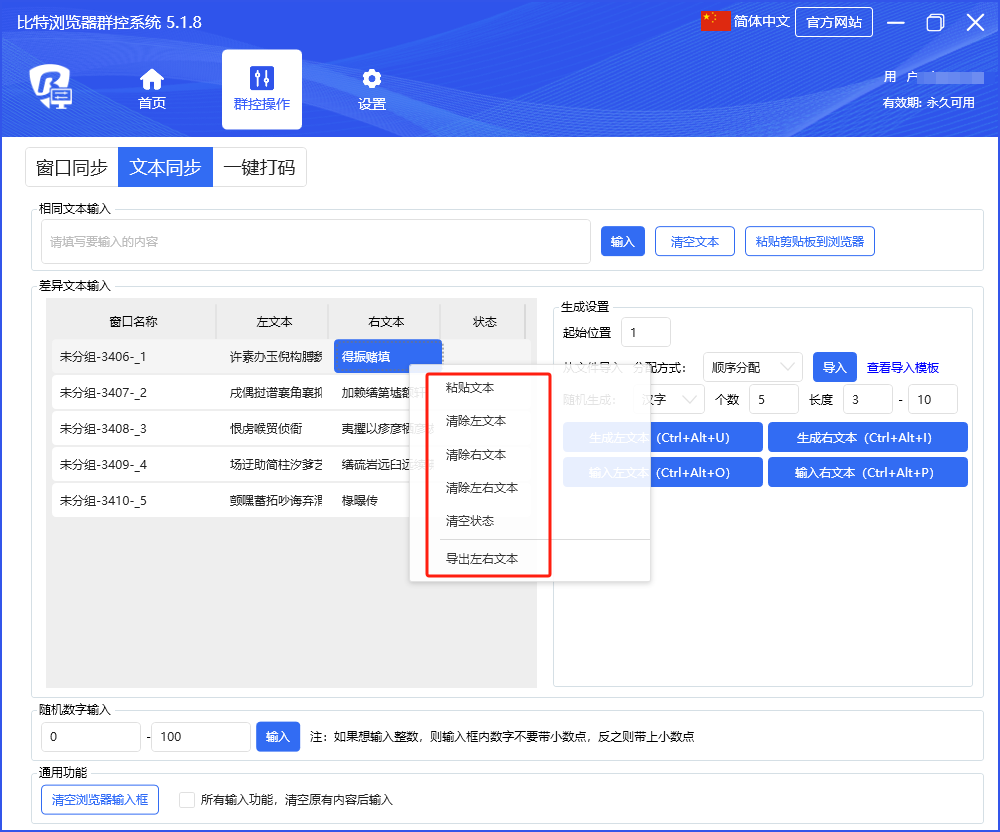Click left text cell 许素办玉倪构膊
1000x832 pixels.
click(x=276, y=356)
